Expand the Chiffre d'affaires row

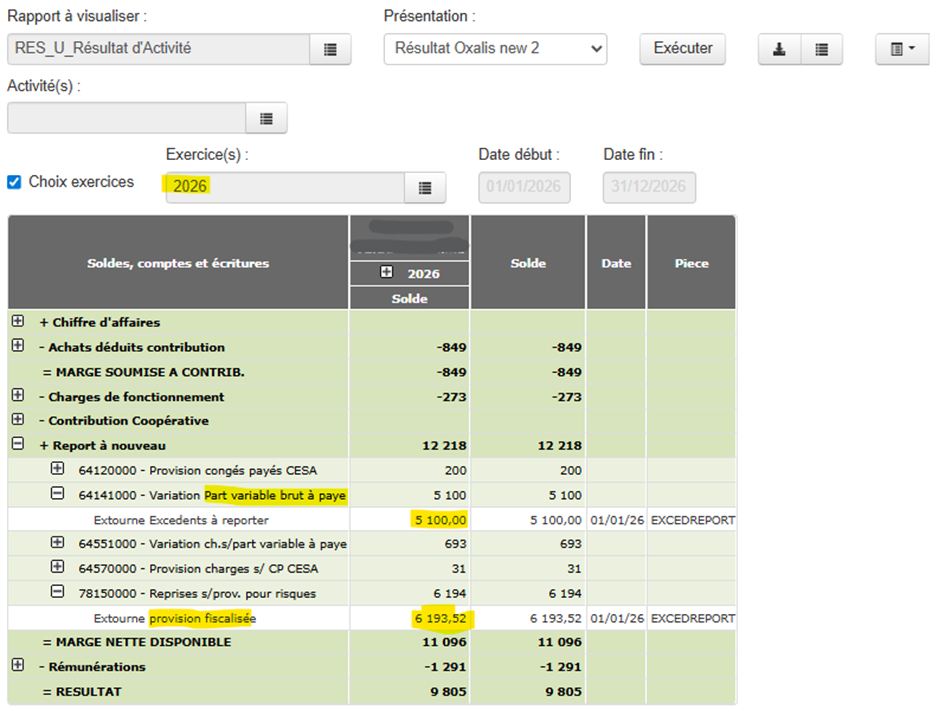(x=17, y=322)
